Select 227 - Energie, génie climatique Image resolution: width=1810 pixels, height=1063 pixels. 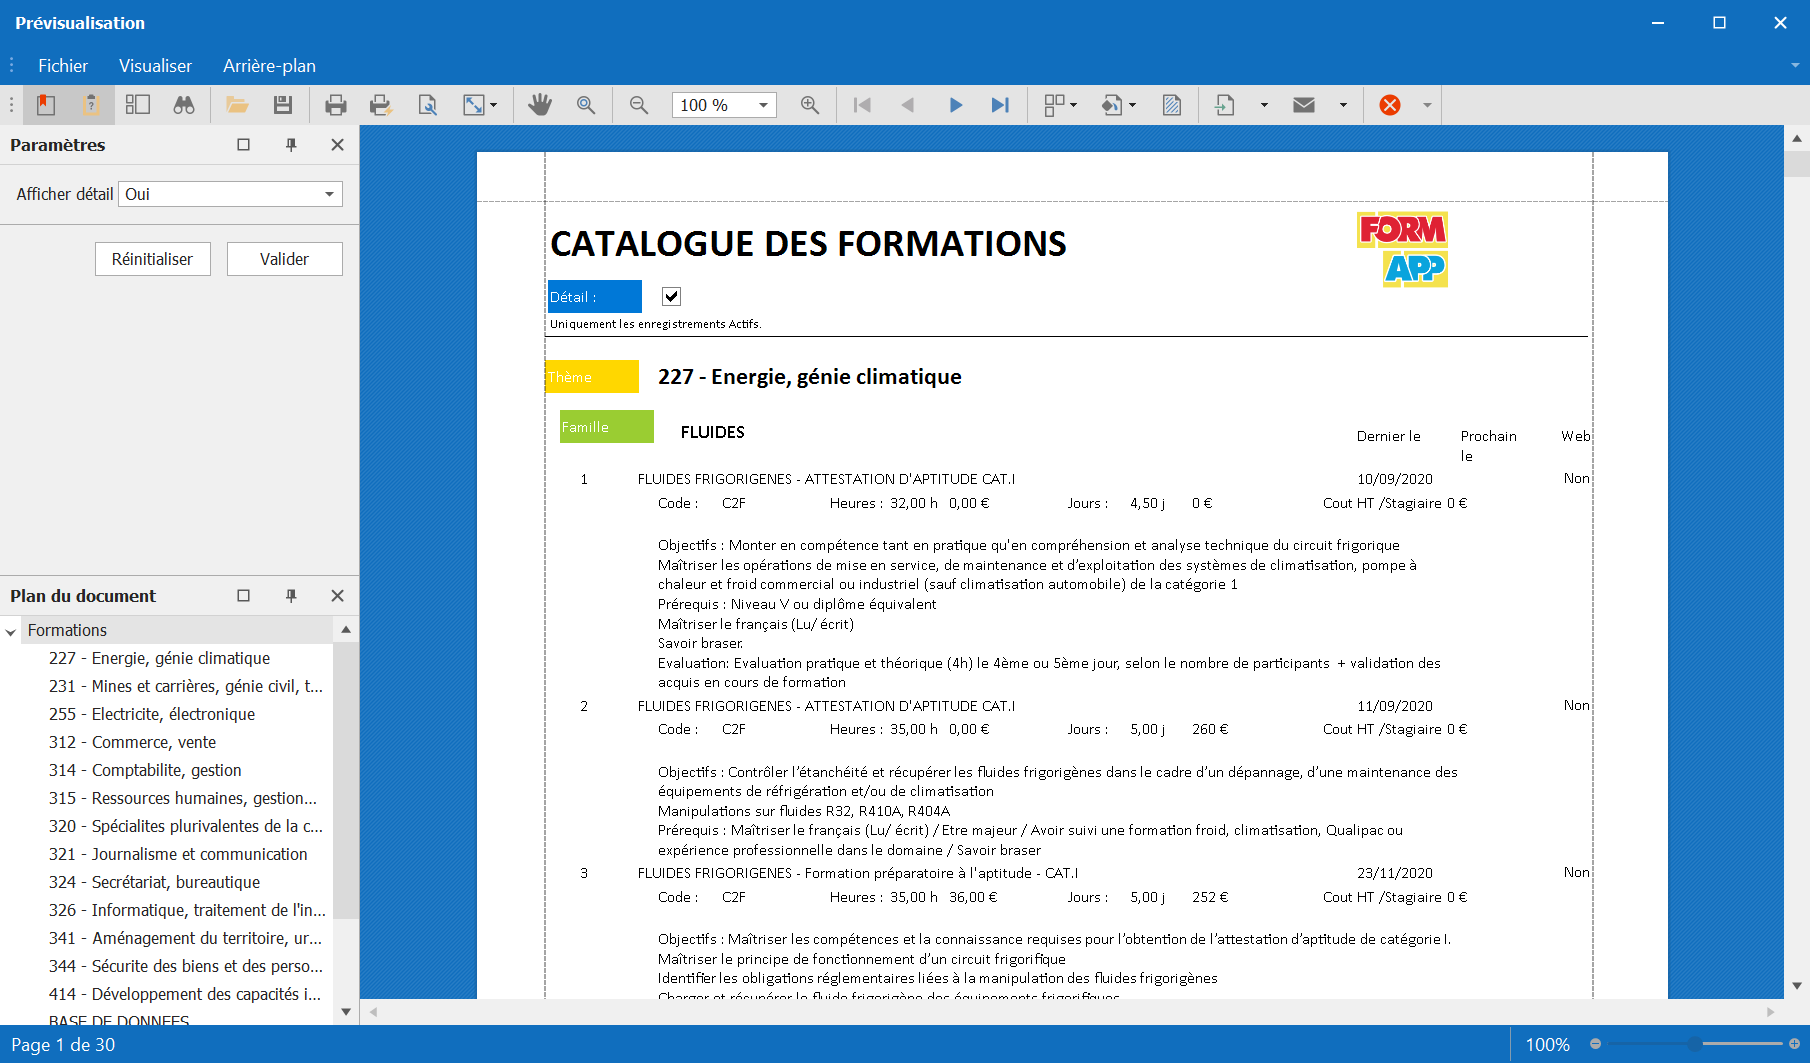(x=159, y=658)
